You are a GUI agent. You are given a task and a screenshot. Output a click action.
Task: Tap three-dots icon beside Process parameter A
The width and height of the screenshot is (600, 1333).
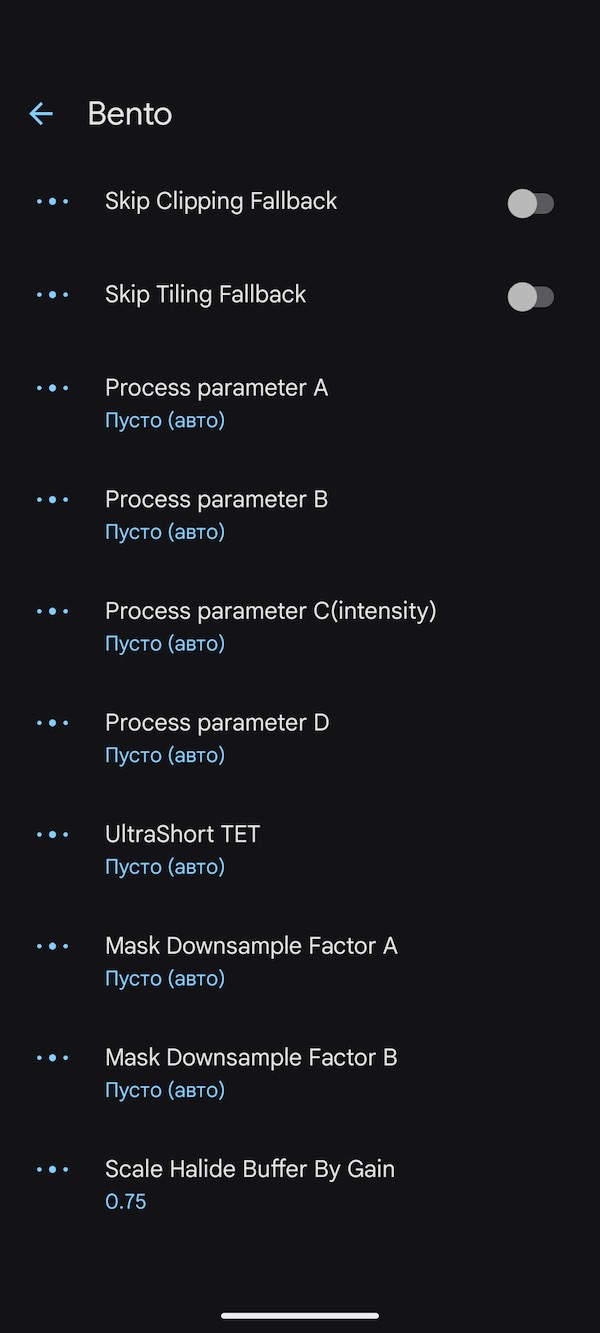click(x=53, y=388)
